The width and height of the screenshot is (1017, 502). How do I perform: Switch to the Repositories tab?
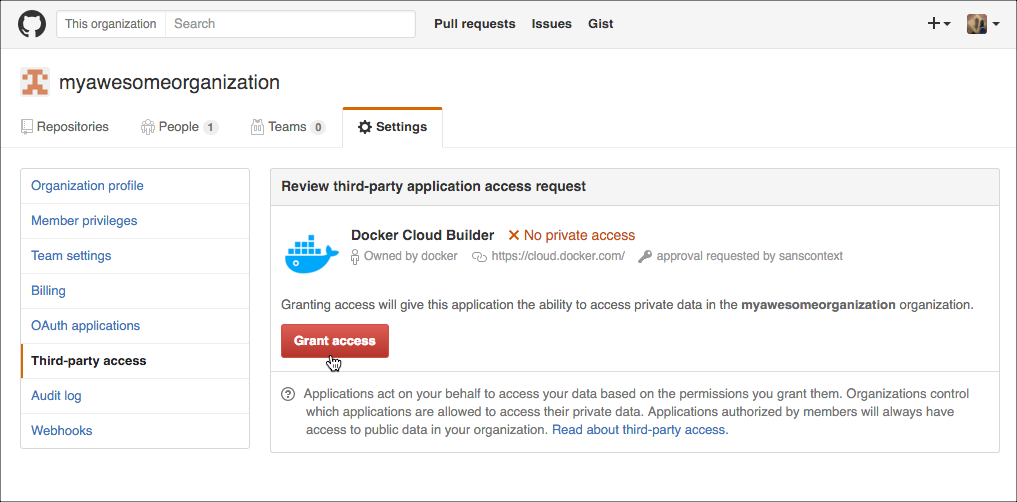click(x=65, y=127)
